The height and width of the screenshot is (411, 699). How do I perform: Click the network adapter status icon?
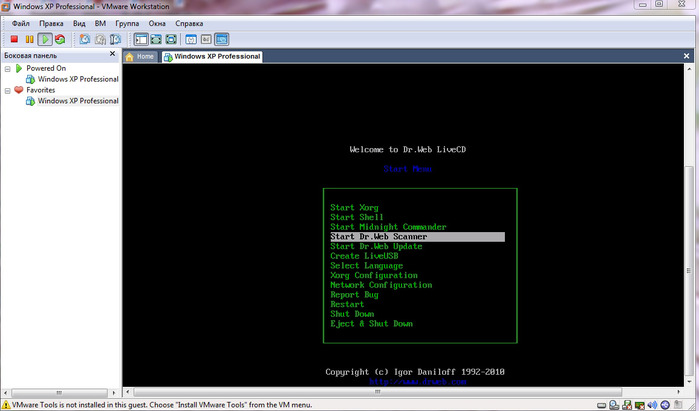tap(640, 405)
